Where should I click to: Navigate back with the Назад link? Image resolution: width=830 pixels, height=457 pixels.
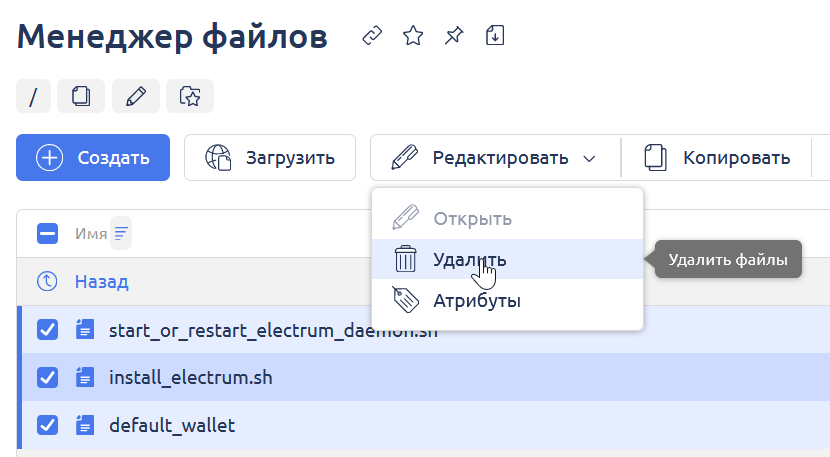[x=101, y=282]
